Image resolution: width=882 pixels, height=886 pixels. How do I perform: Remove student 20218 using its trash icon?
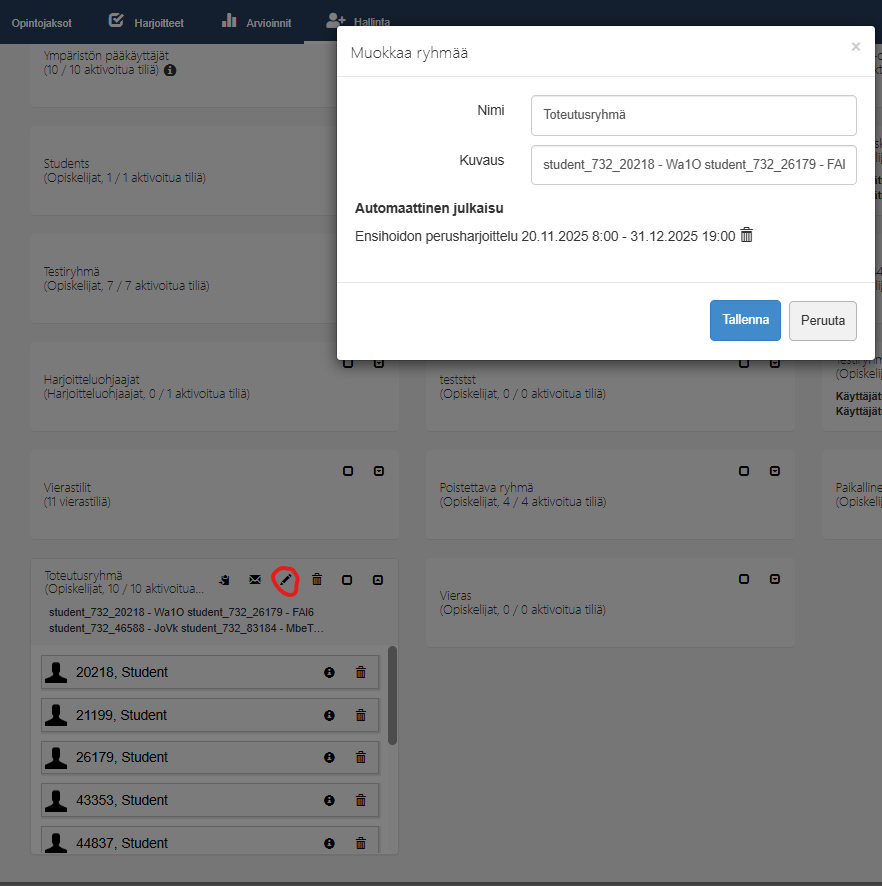coord(361,673)
